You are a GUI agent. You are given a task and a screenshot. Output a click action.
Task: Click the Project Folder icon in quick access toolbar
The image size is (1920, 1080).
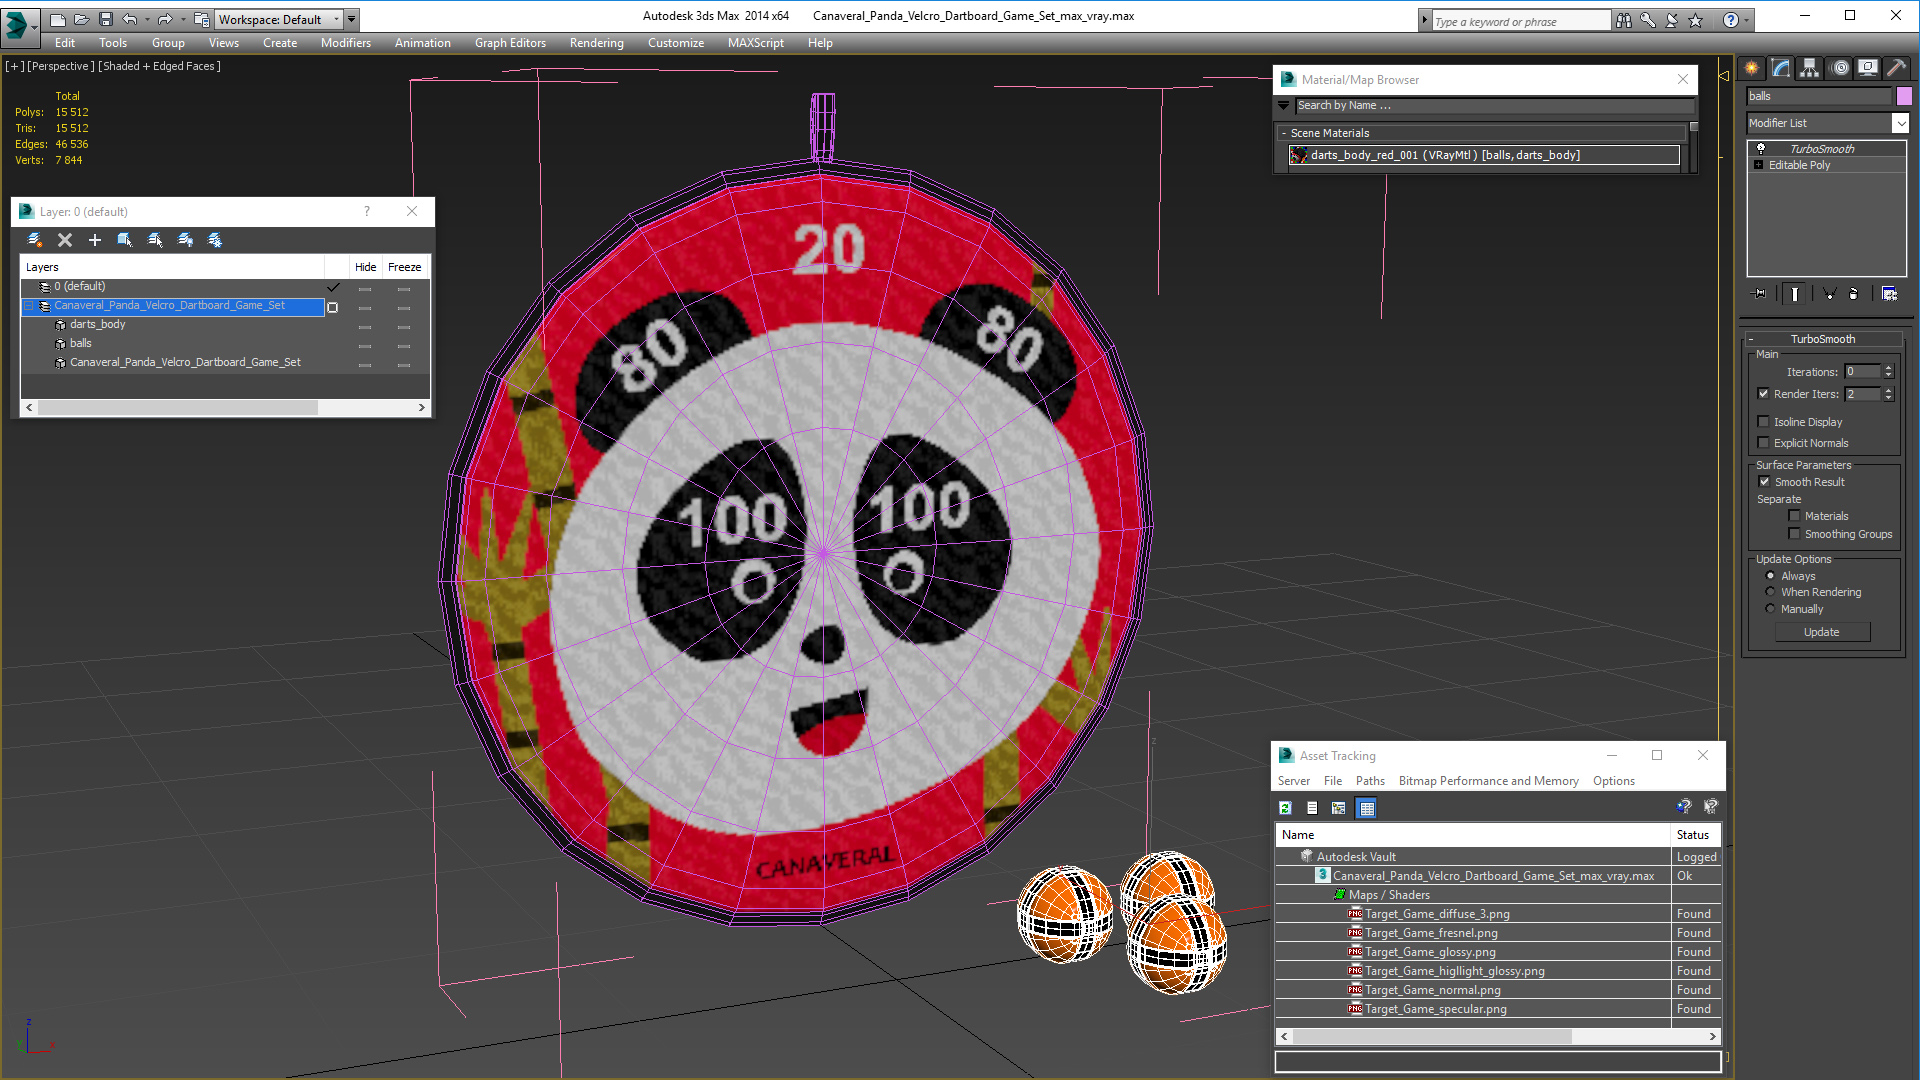[x=202, y=19]
